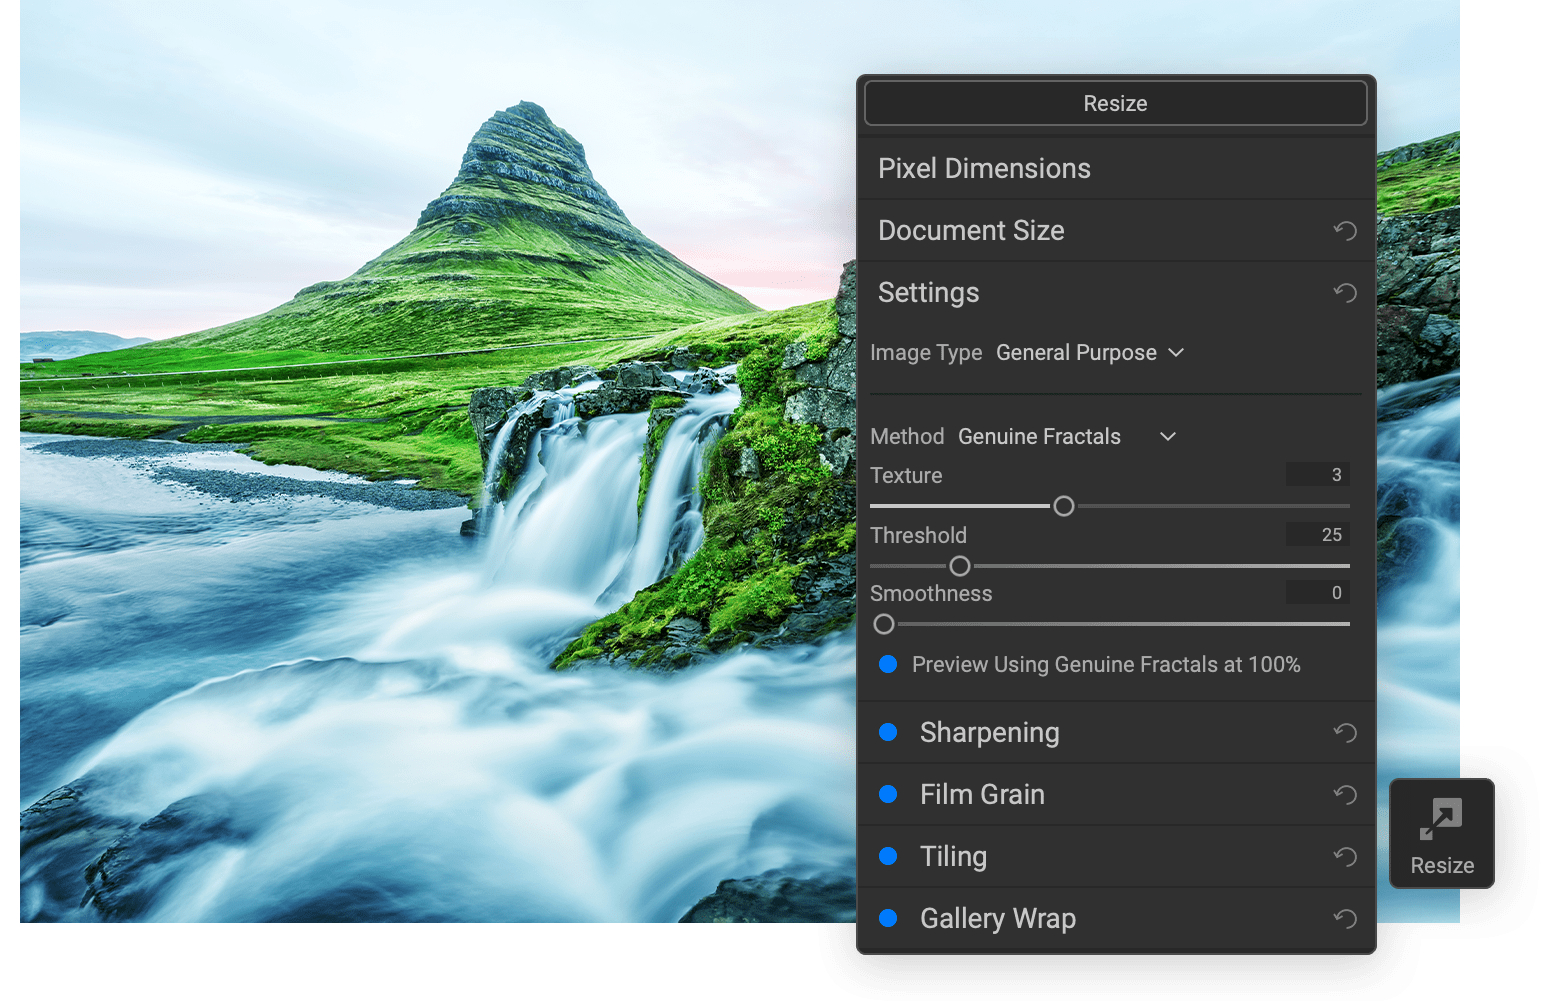Reset the Film Grain adjustments
Screen dimensions: 1561x1007
1345,794
